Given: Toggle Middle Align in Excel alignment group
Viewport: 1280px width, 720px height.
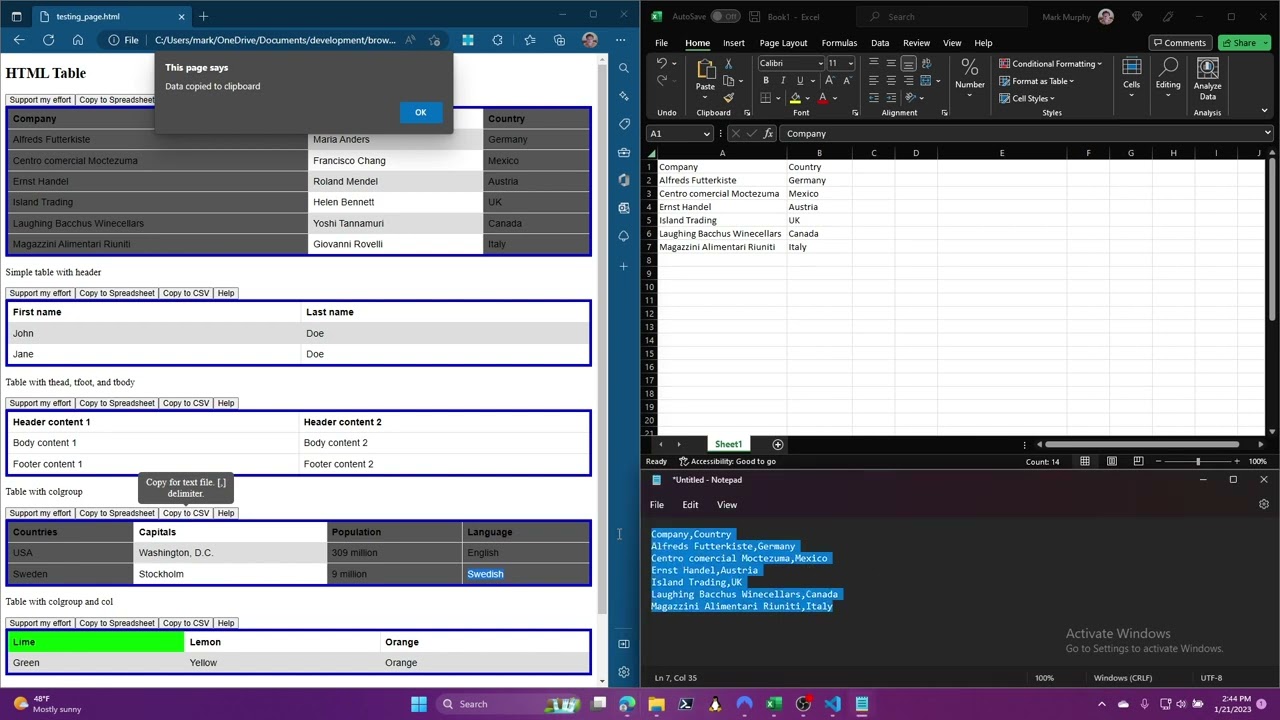Looking at the screenshot, I should [x=891, y=63].
